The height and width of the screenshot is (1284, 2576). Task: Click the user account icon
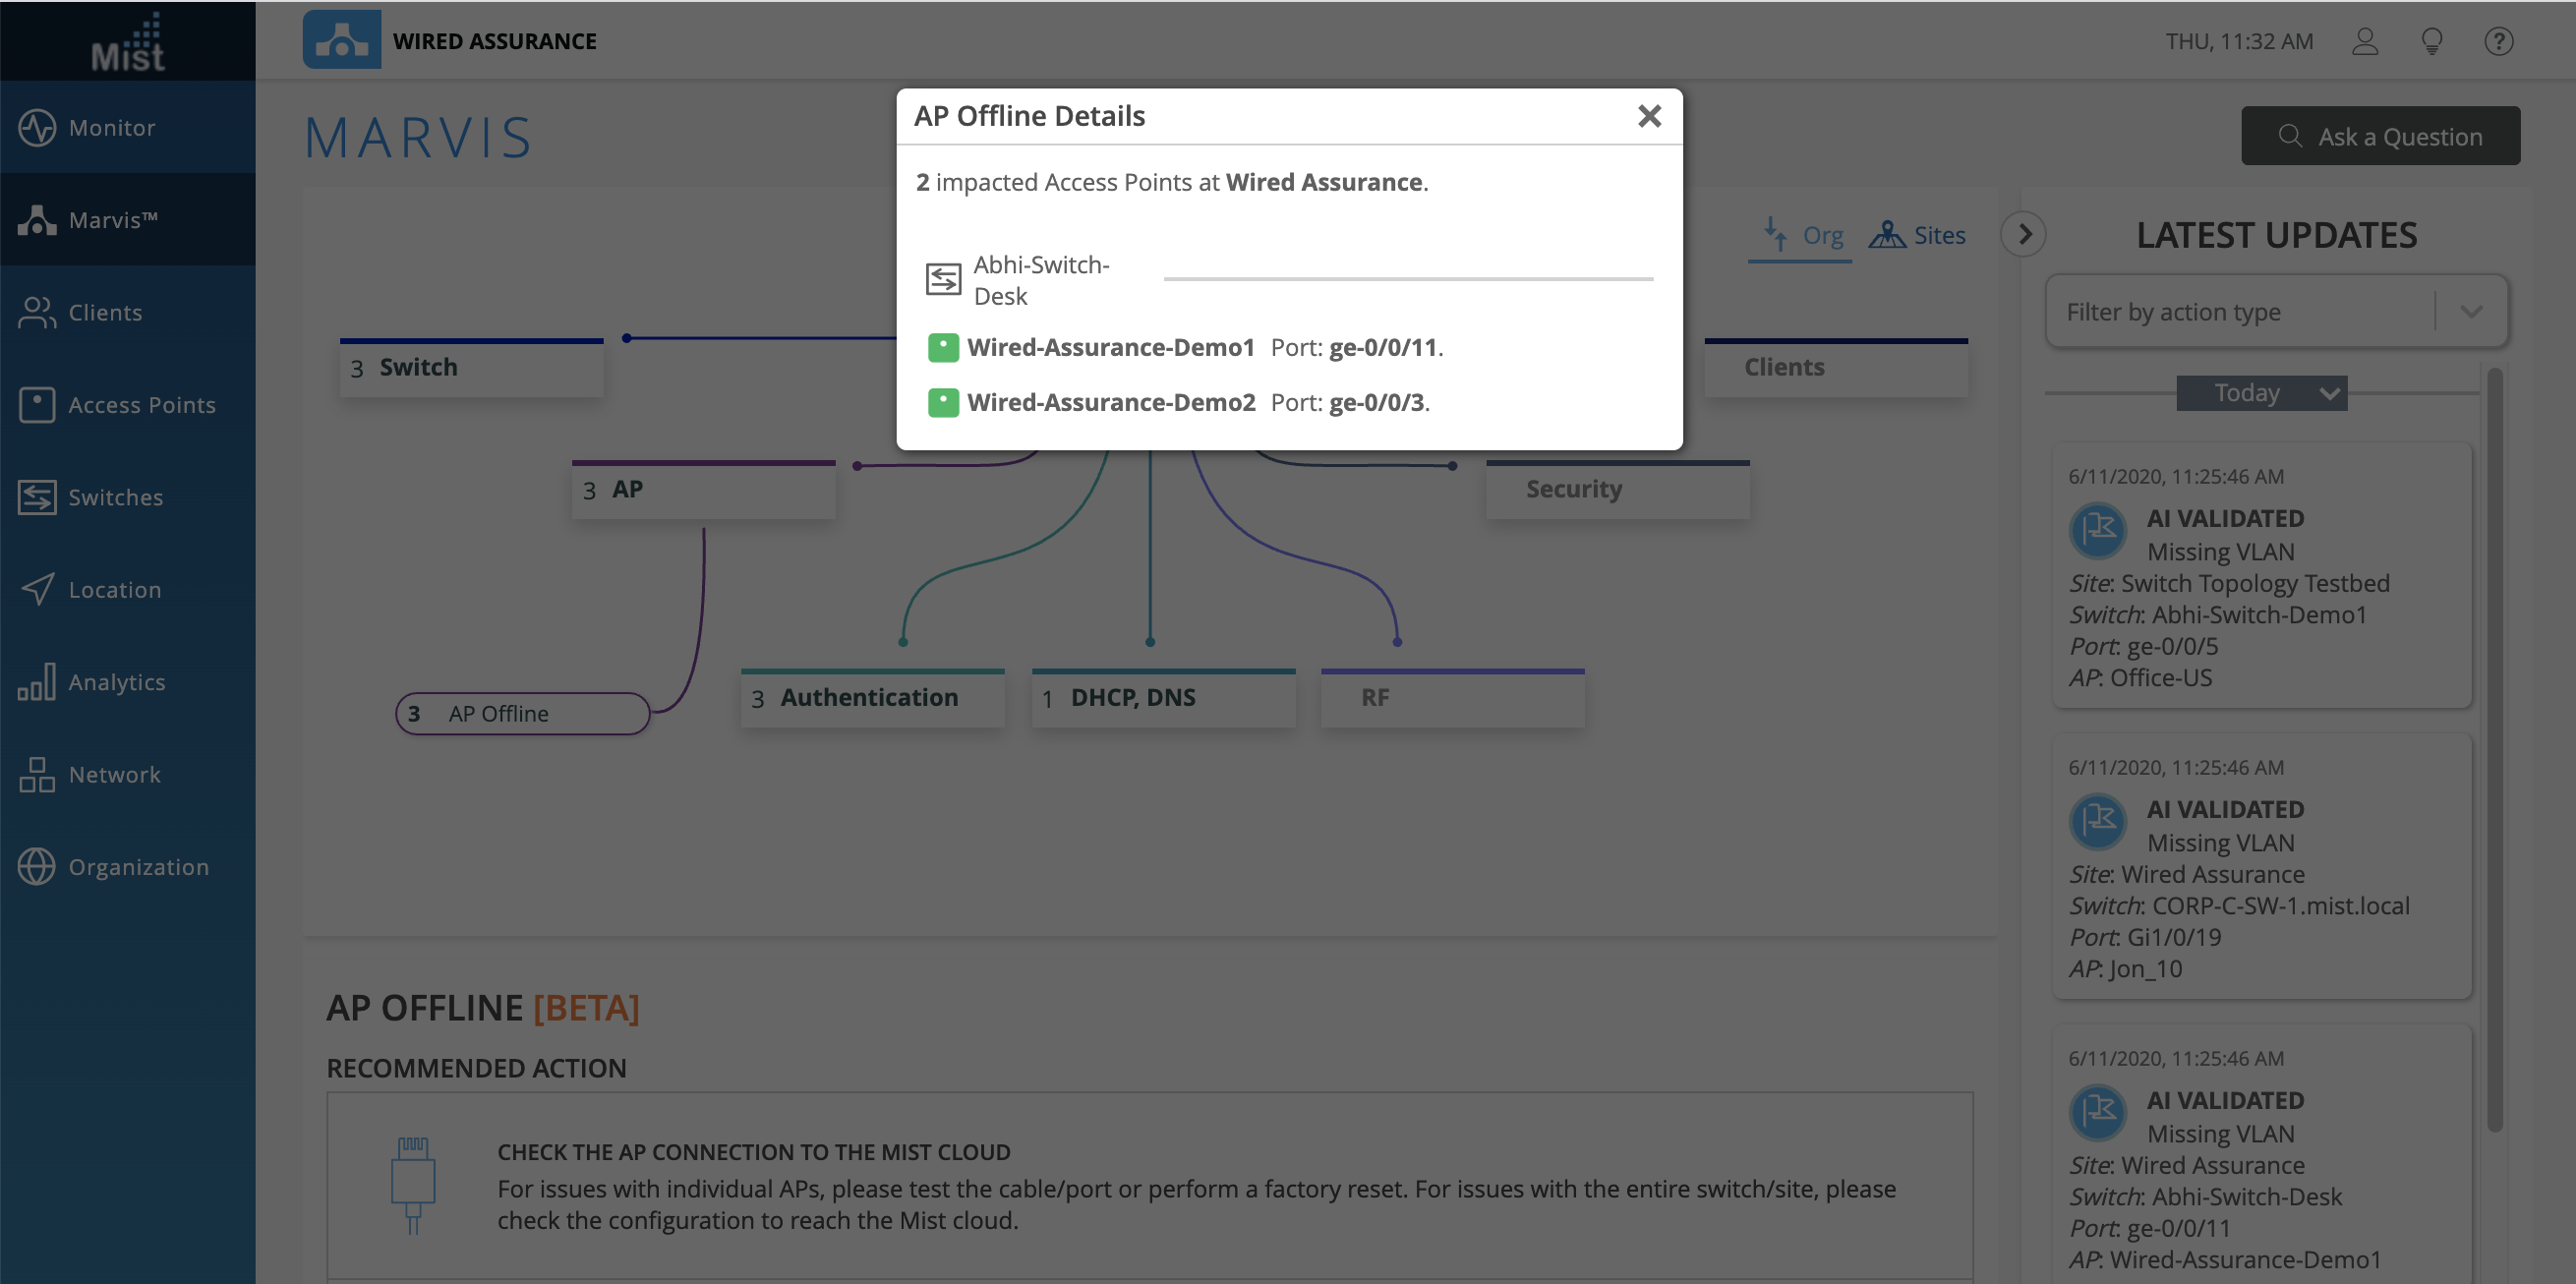pyautogui.click(x=2364, y=41)
